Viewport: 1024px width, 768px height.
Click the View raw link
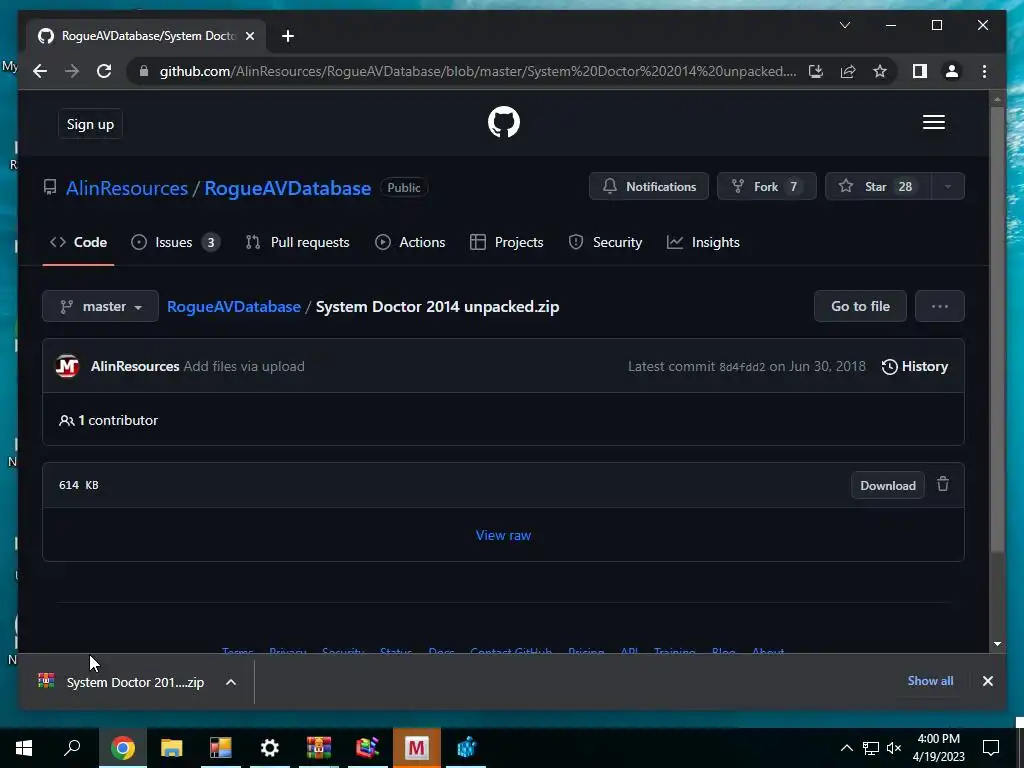coord(503,536)
